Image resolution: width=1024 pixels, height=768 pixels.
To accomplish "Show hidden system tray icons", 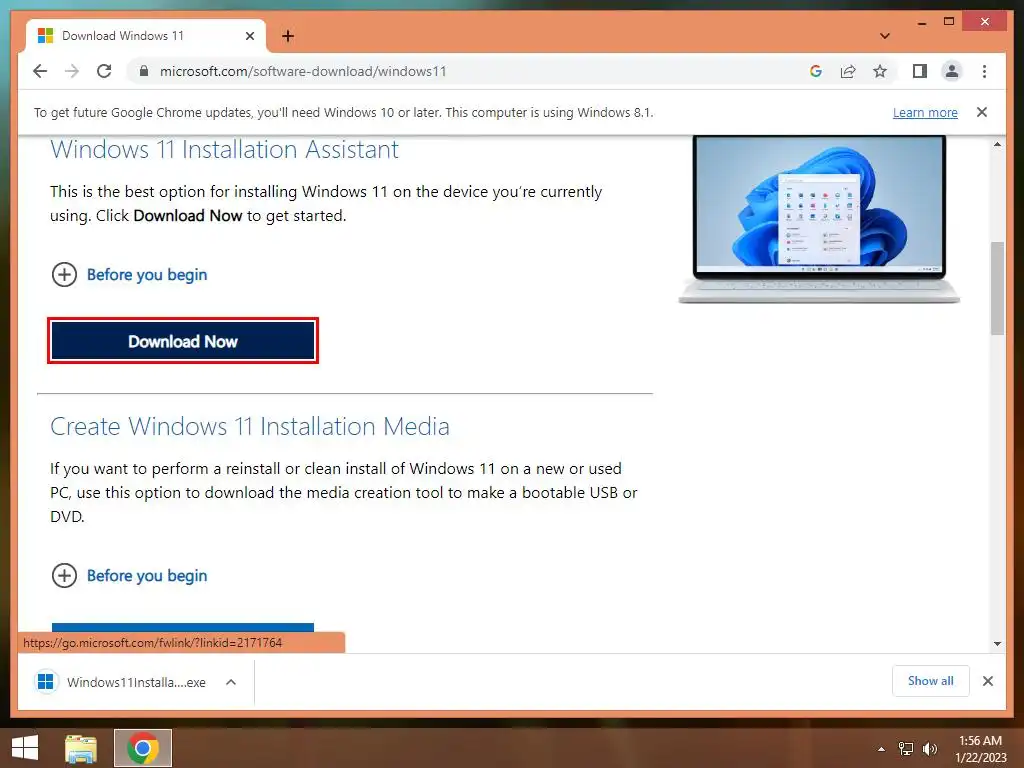I will tap(881, 749).
